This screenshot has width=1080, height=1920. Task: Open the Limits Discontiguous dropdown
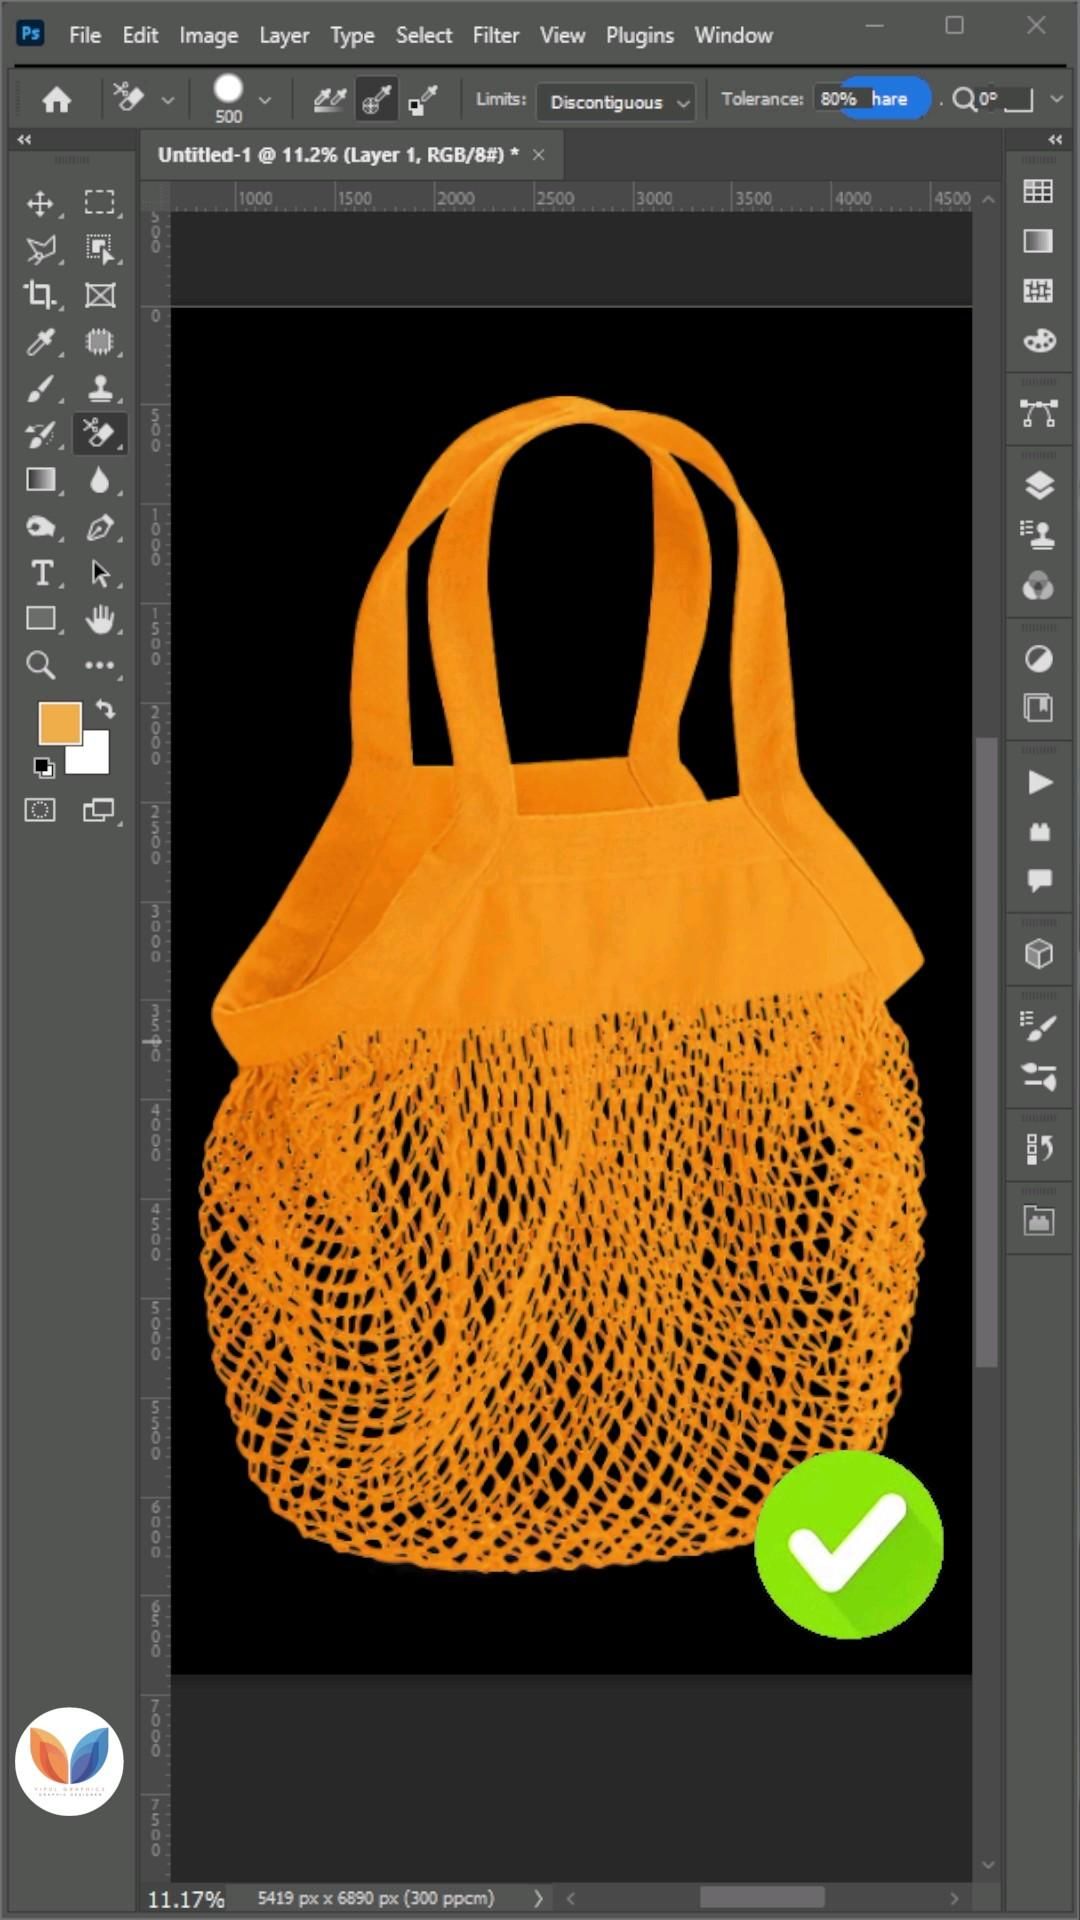(616, 102)
